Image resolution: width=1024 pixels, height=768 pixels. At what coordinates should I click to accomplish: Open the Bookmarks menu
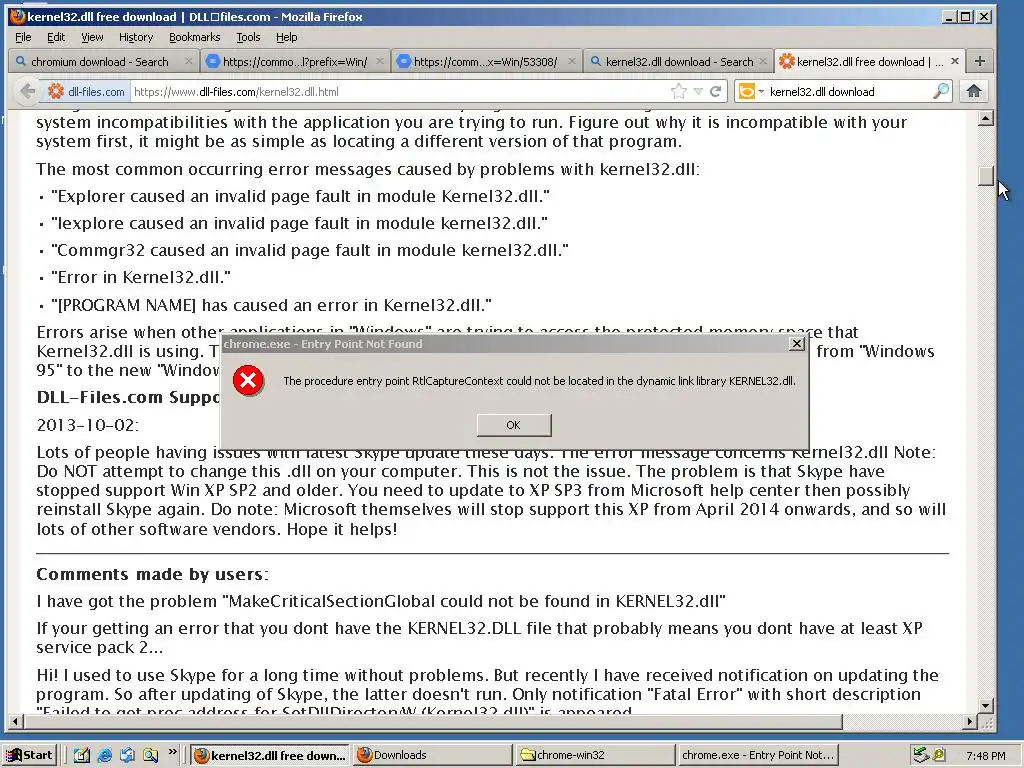(195, 37)
